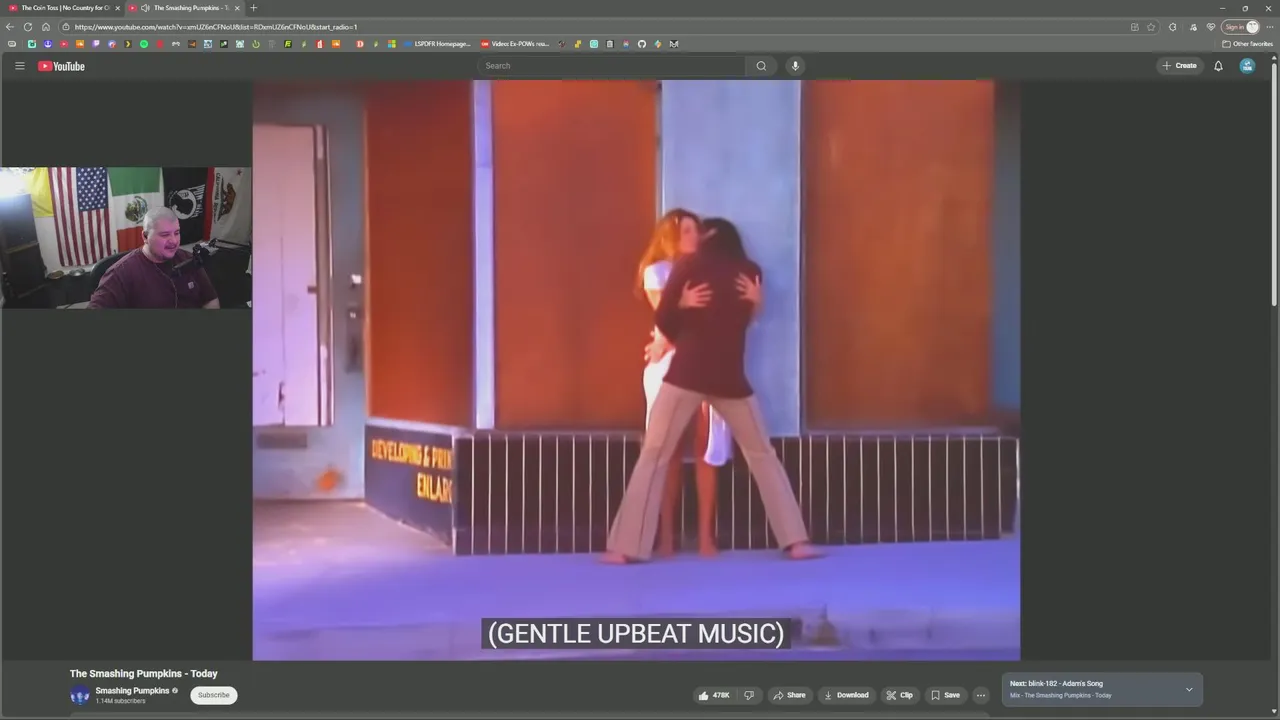Like the video with 478K likes
This screenshot has height=720, width=1280.
(x=714, y=695)
